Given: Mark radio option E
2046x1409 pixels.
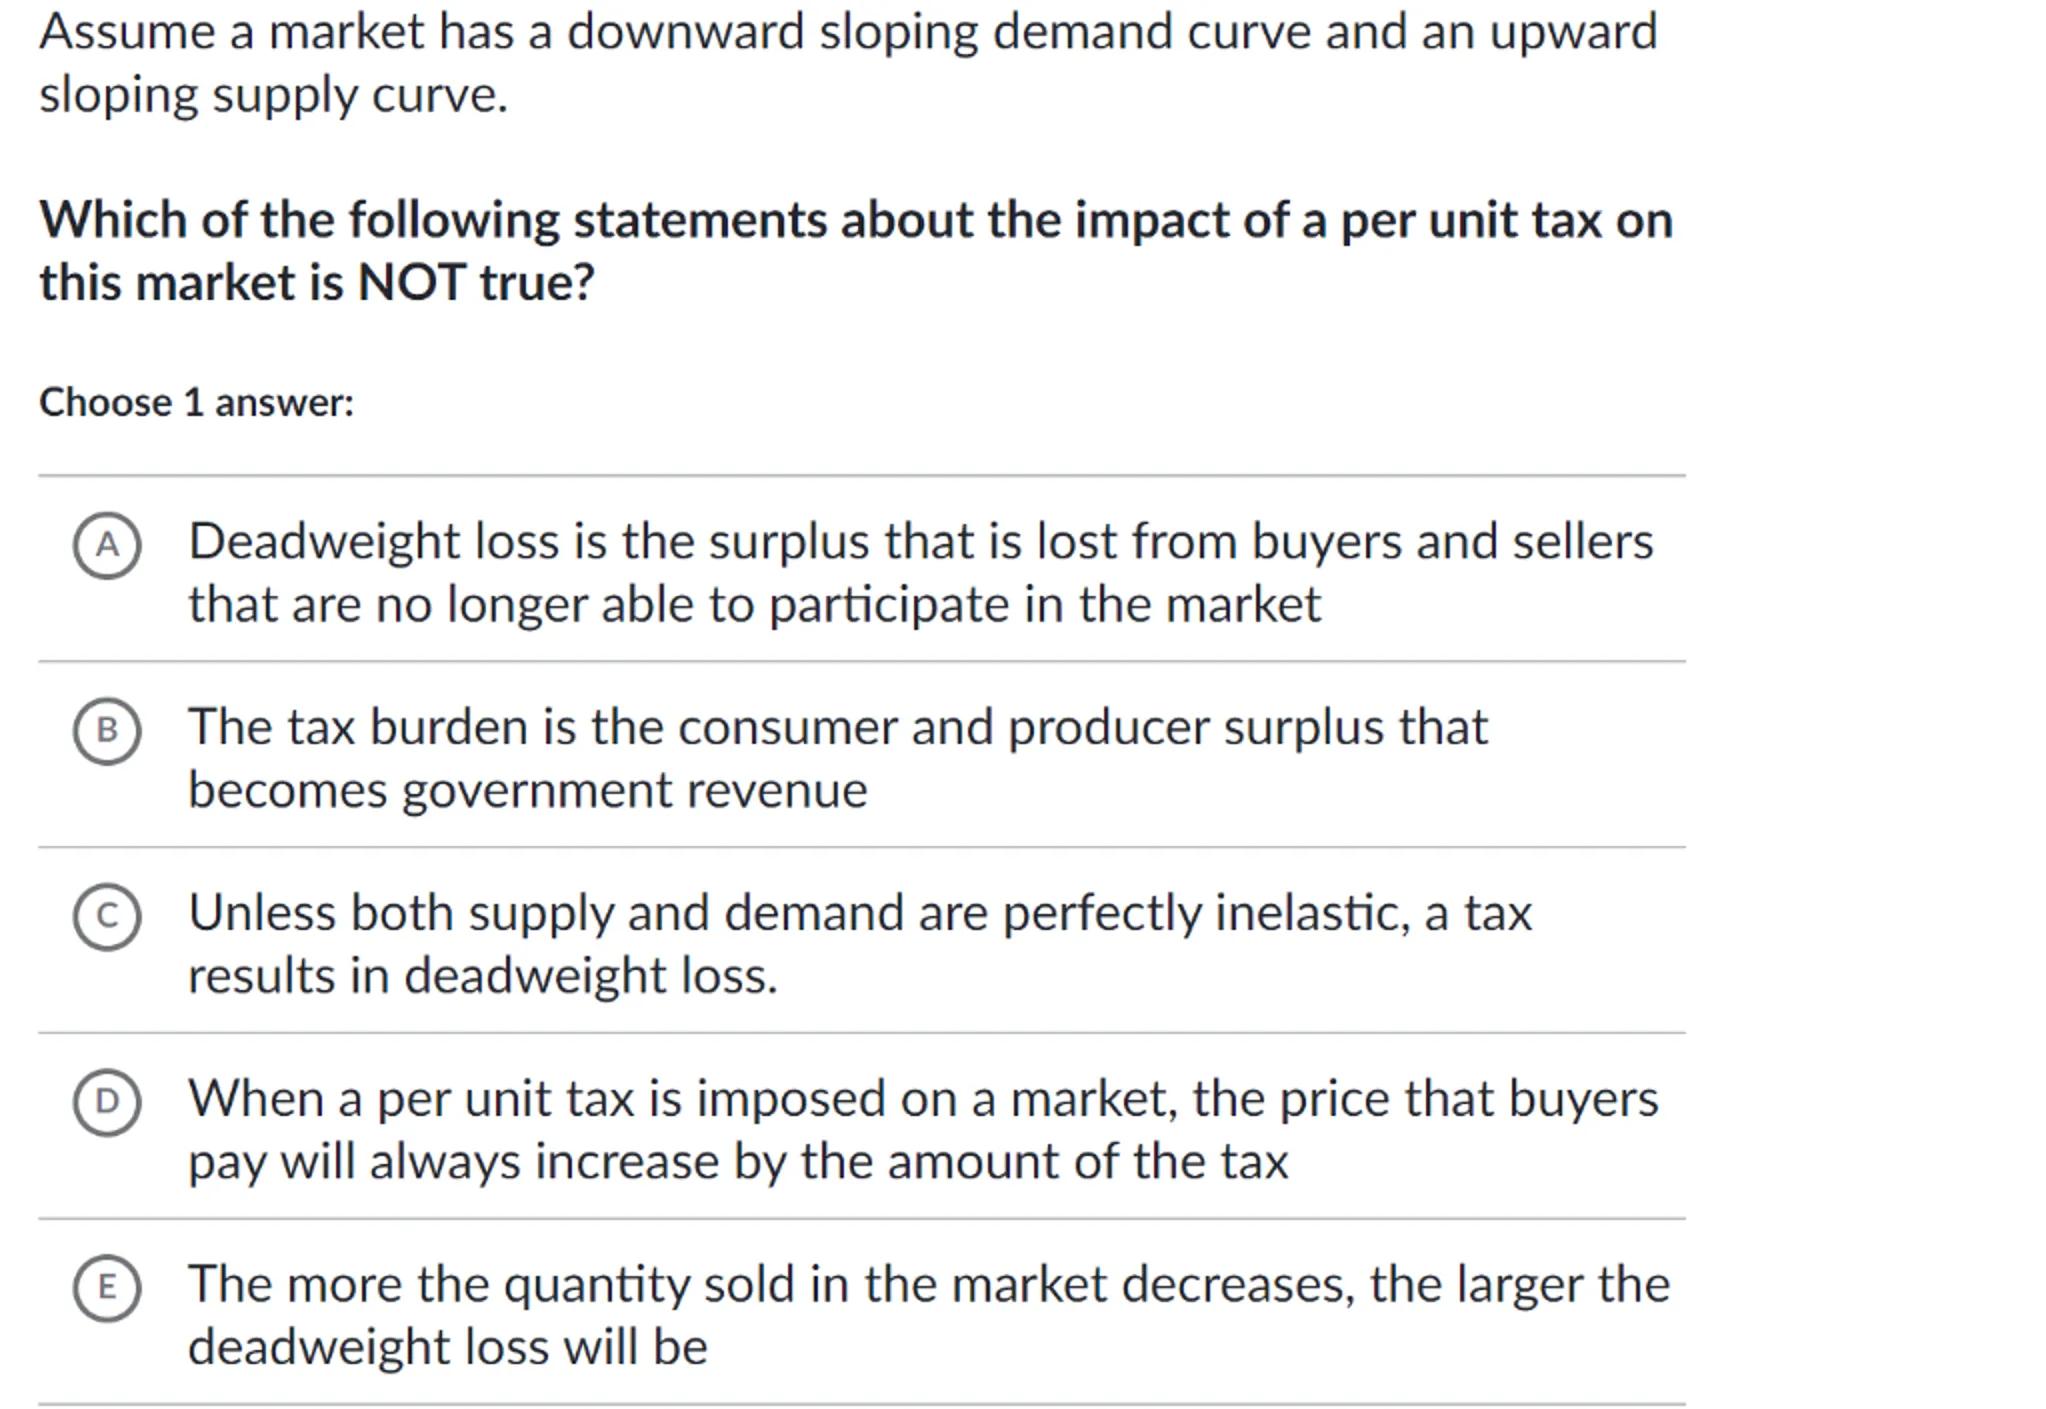Looking at the screenshot, I should [x=107, y=1287].
